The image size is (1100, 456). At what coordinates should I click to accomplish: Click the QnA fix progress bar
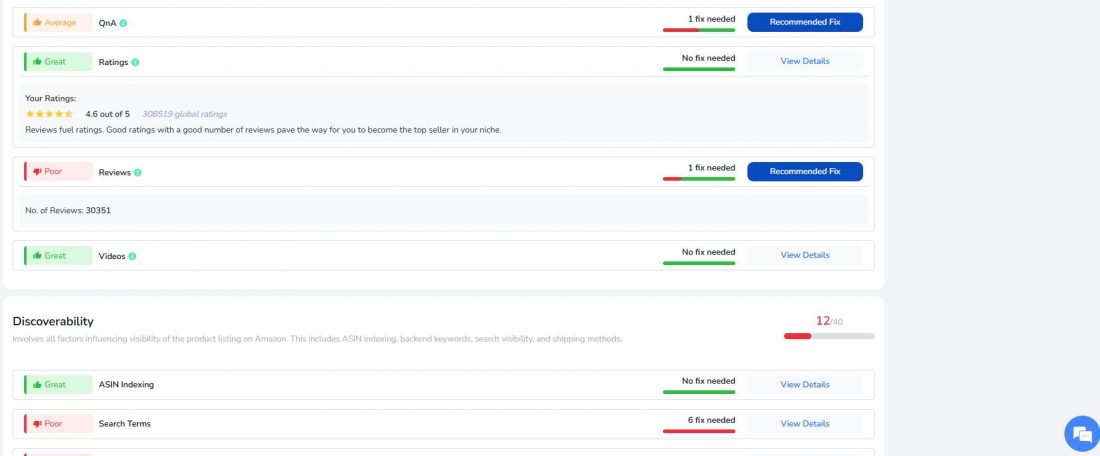[x=699, y=30]
